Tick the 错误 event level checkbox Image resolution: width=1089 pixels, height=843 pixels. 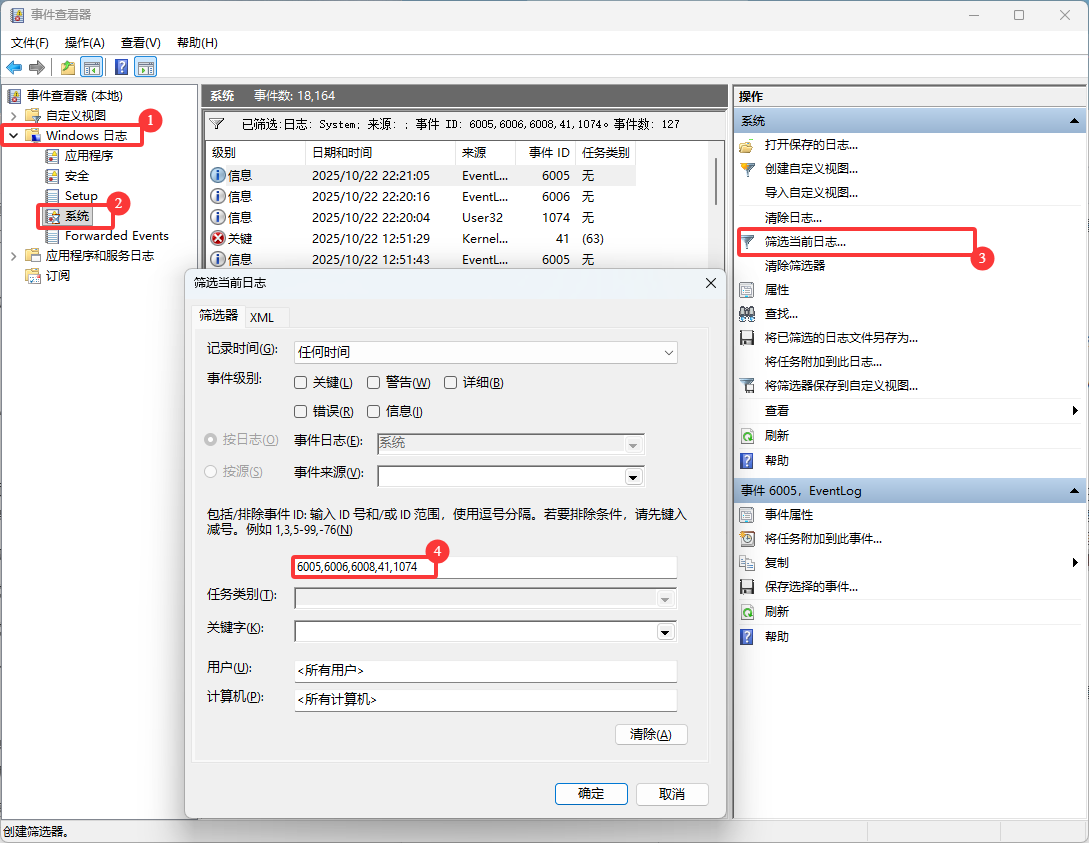pos(301,412)
